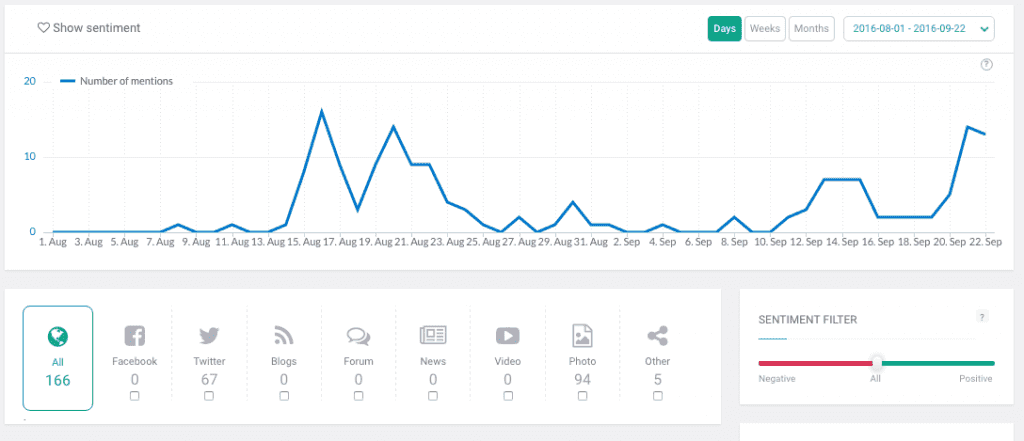Select the Photo image icon
This screenshot has height=441, width=1024.
(583, 336)
